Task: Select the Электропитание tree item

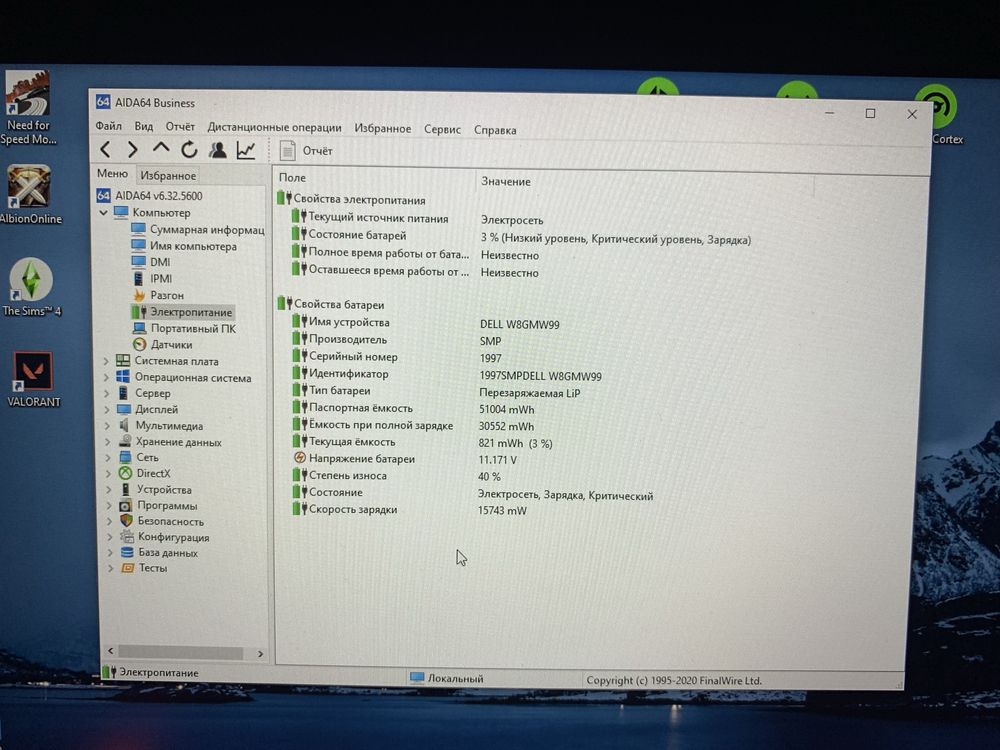Action: click(x=182, y=312)
